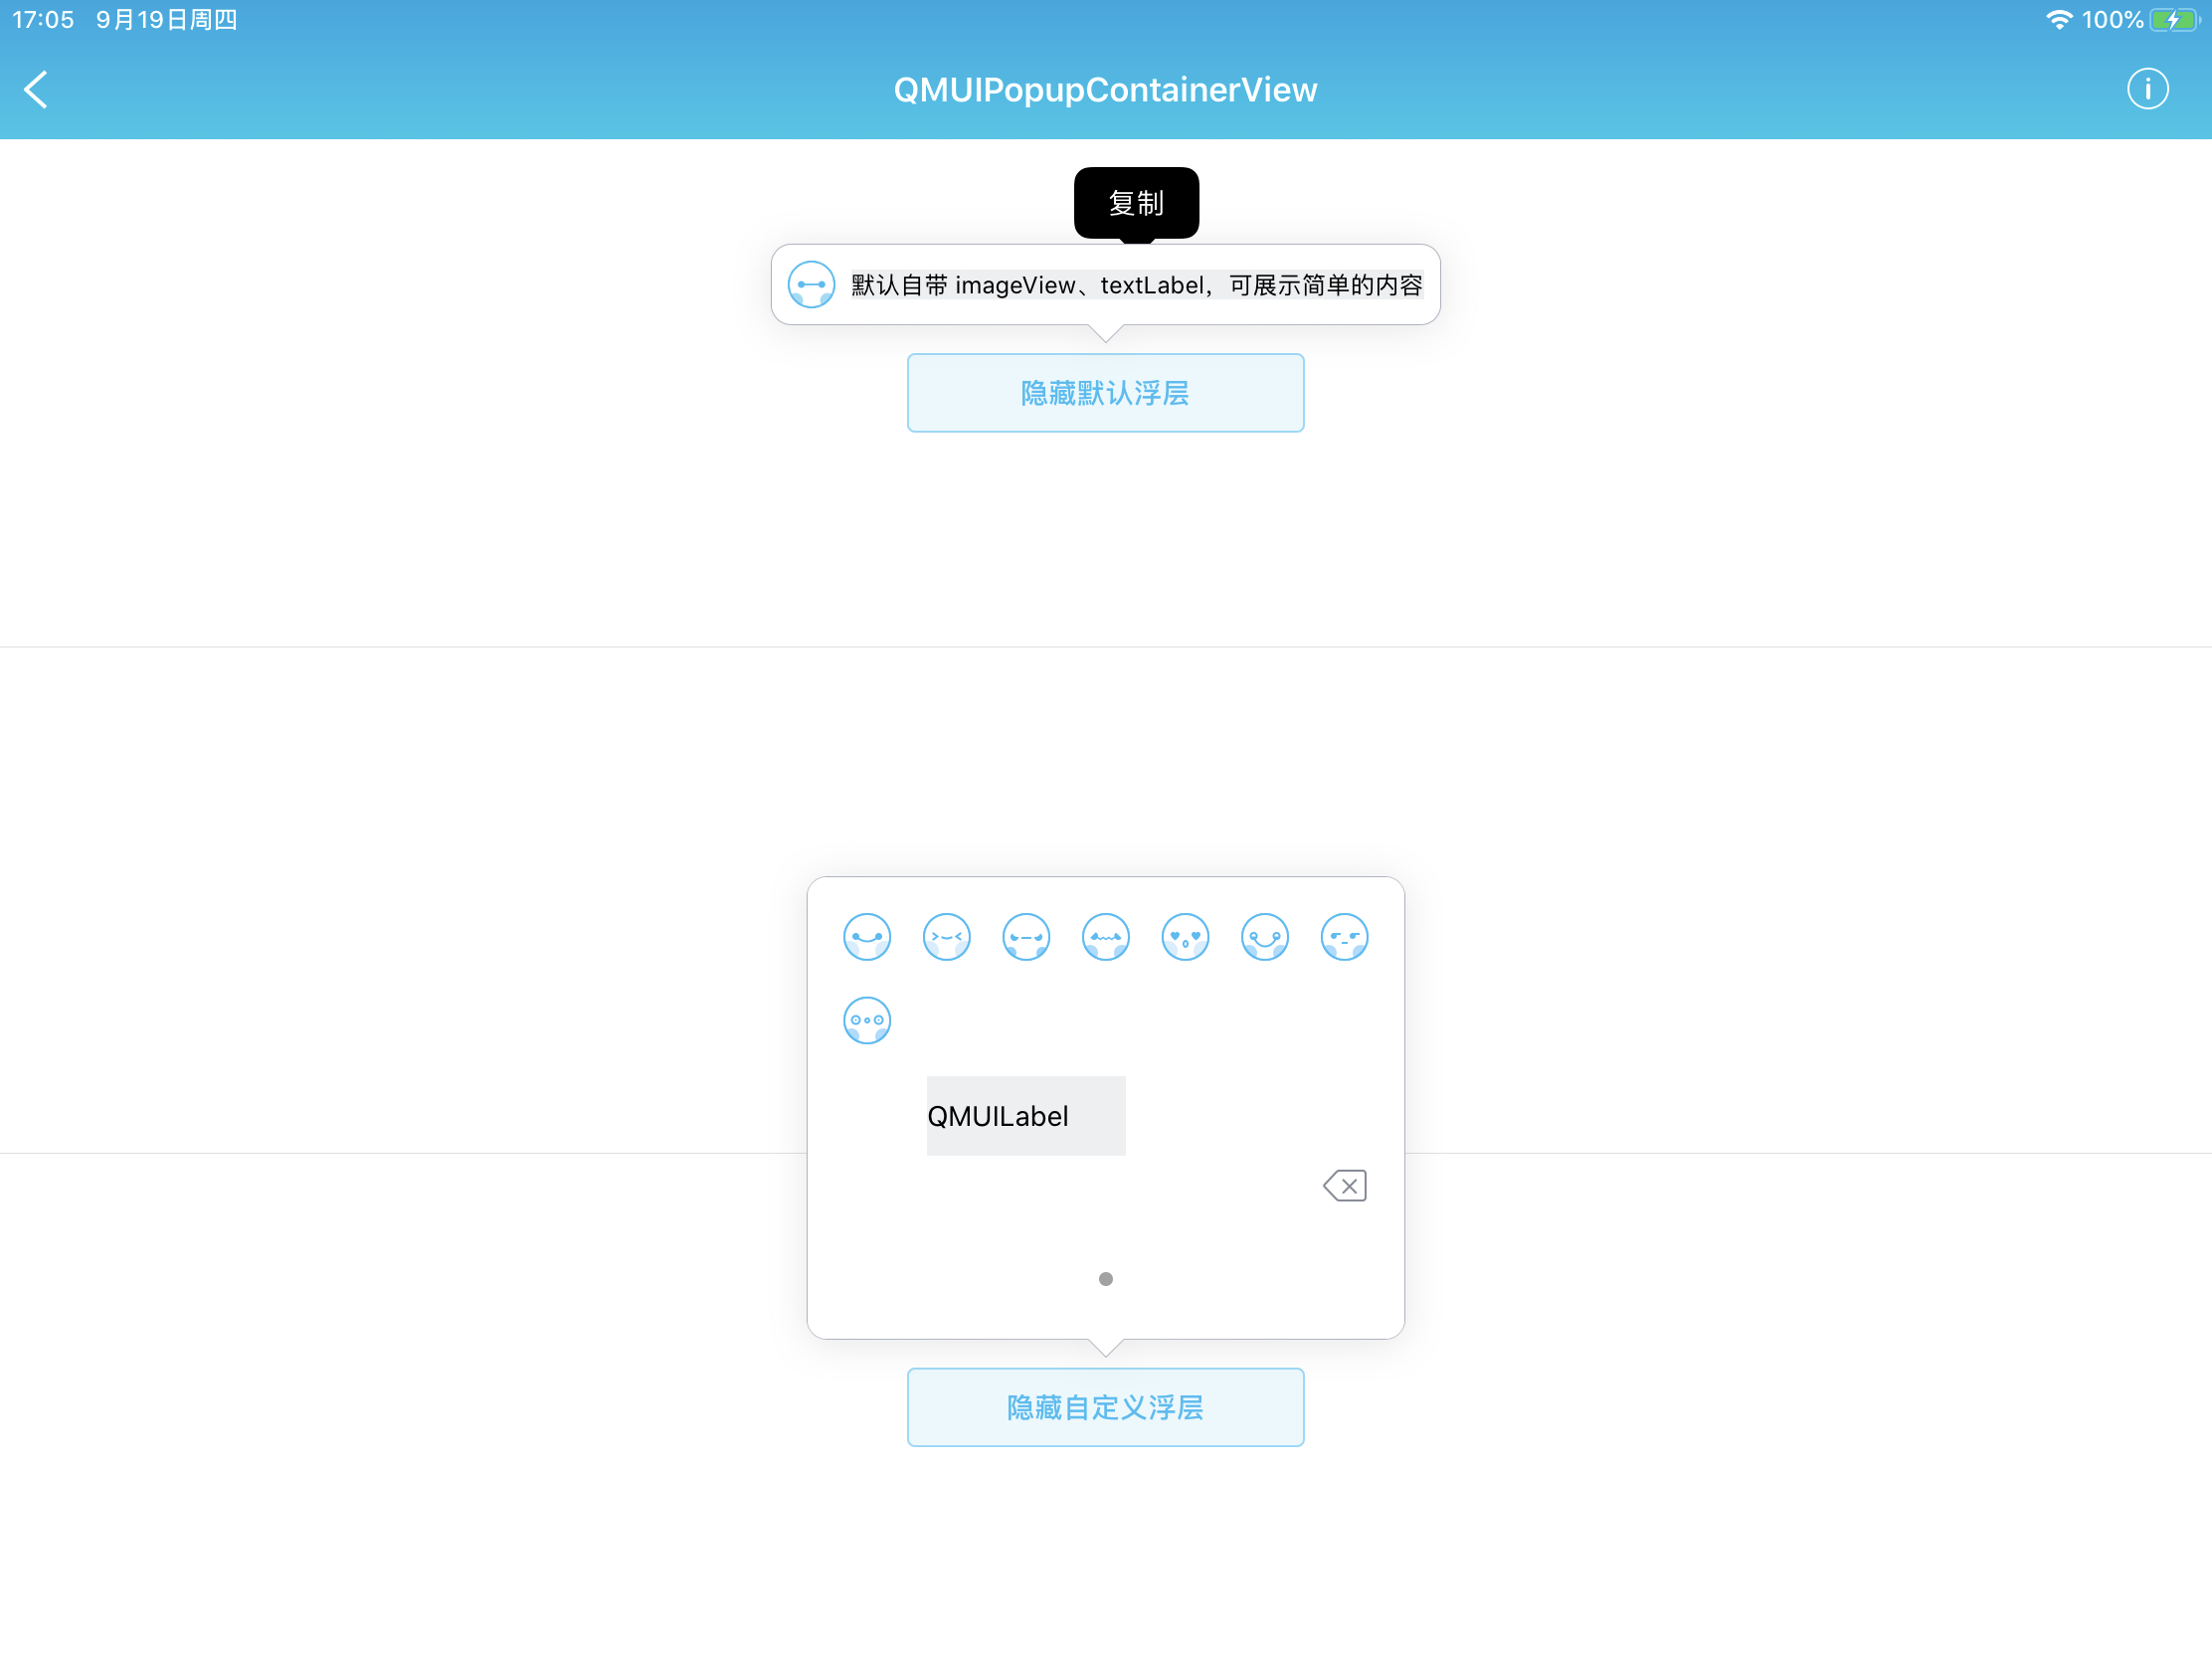Select the heart-eyes face emoji
2212x1659 pixels.
[1185, 936]
